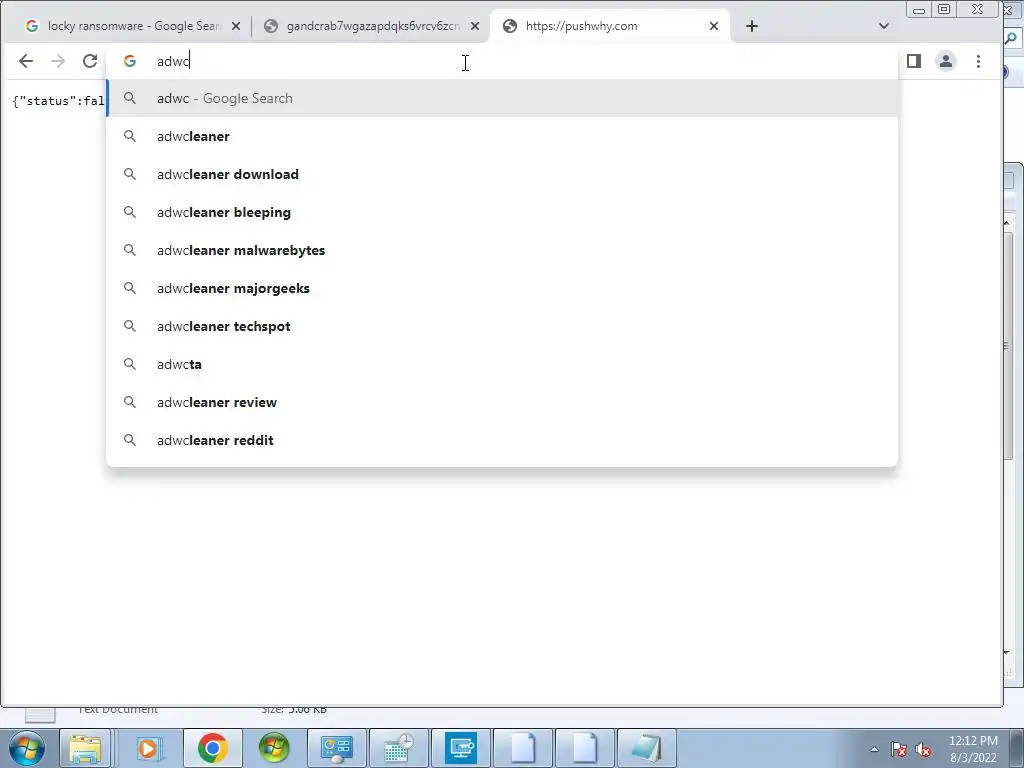Click the Windows flag taskbar icon

pyautogui.click(x=274, y=748)
